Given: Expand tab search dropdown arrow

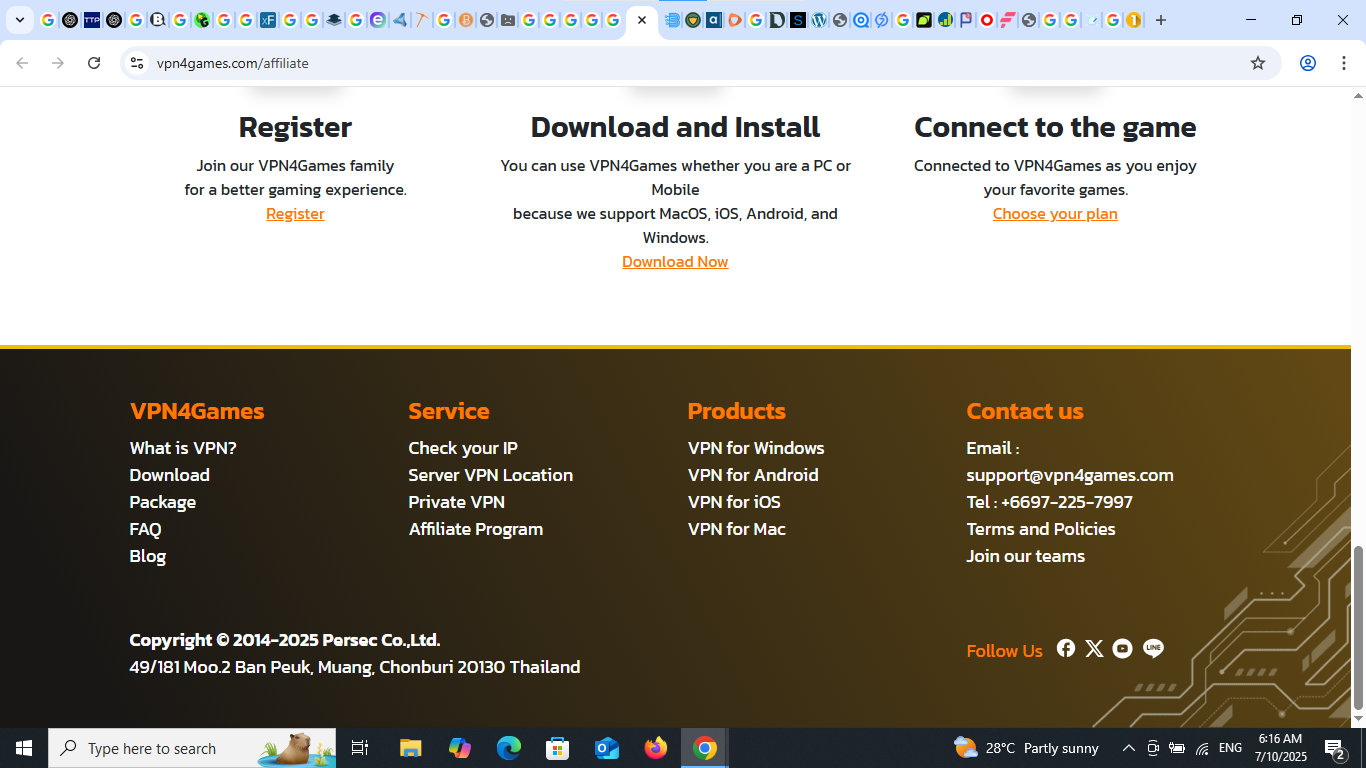Looking at the screenshot, I should pyautogui.click(x=19, y=20).
